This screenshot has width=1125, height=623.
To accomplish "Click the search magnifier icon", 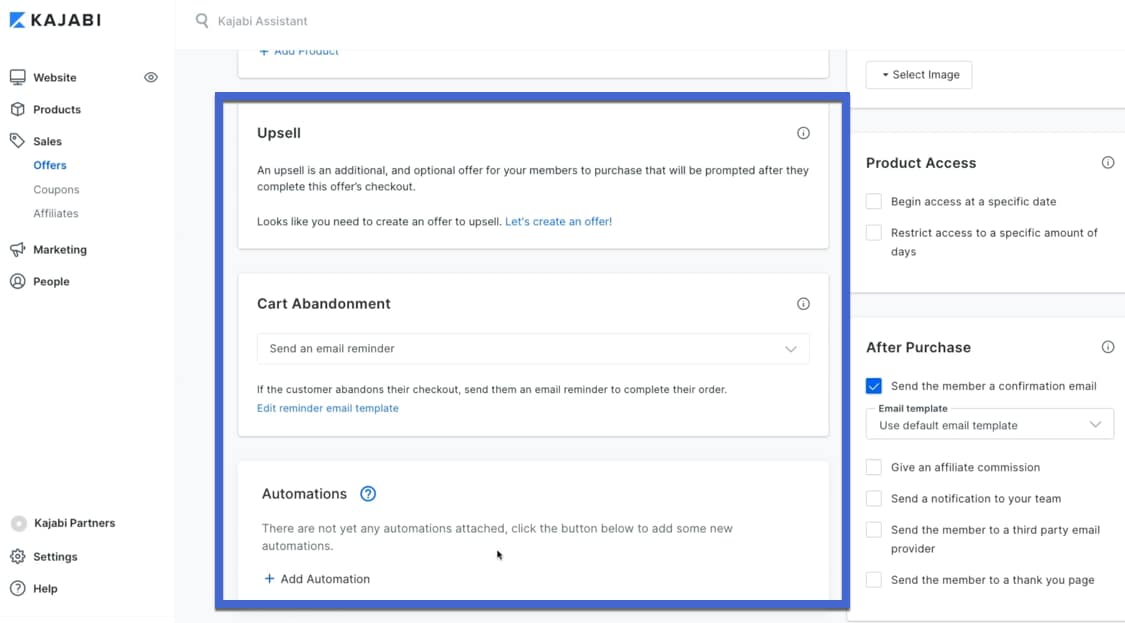I will 203,21.
